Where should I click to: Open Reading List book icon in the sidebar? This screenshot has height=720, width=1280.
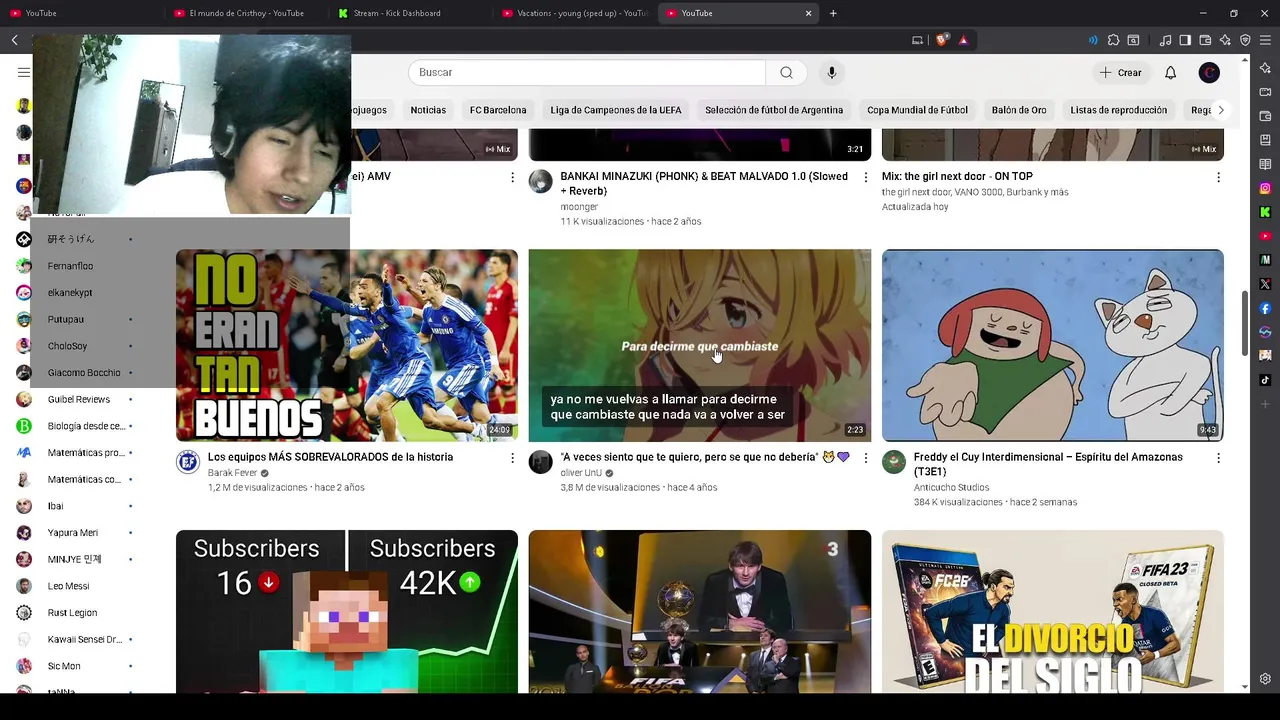tap(1265, 164)
